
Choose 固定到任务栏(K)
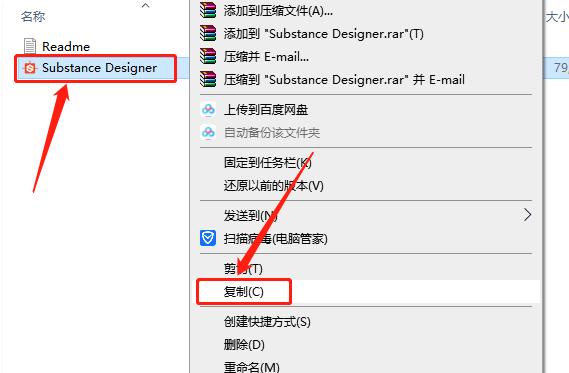pyautogui.click(x=366, y=163)
